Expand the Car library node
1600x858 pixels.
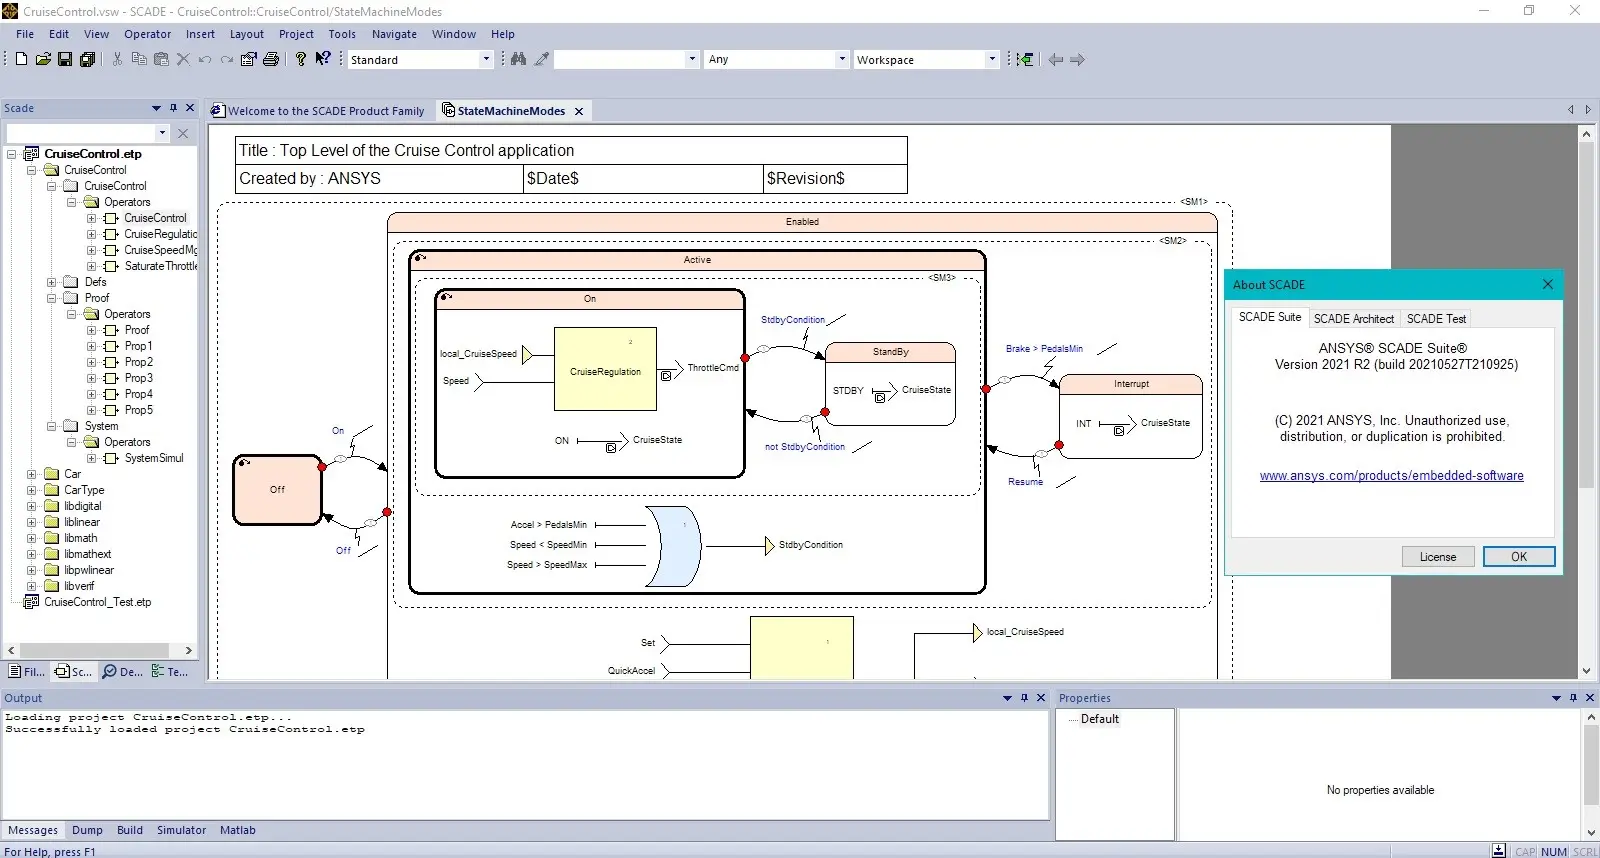[32, 474]
